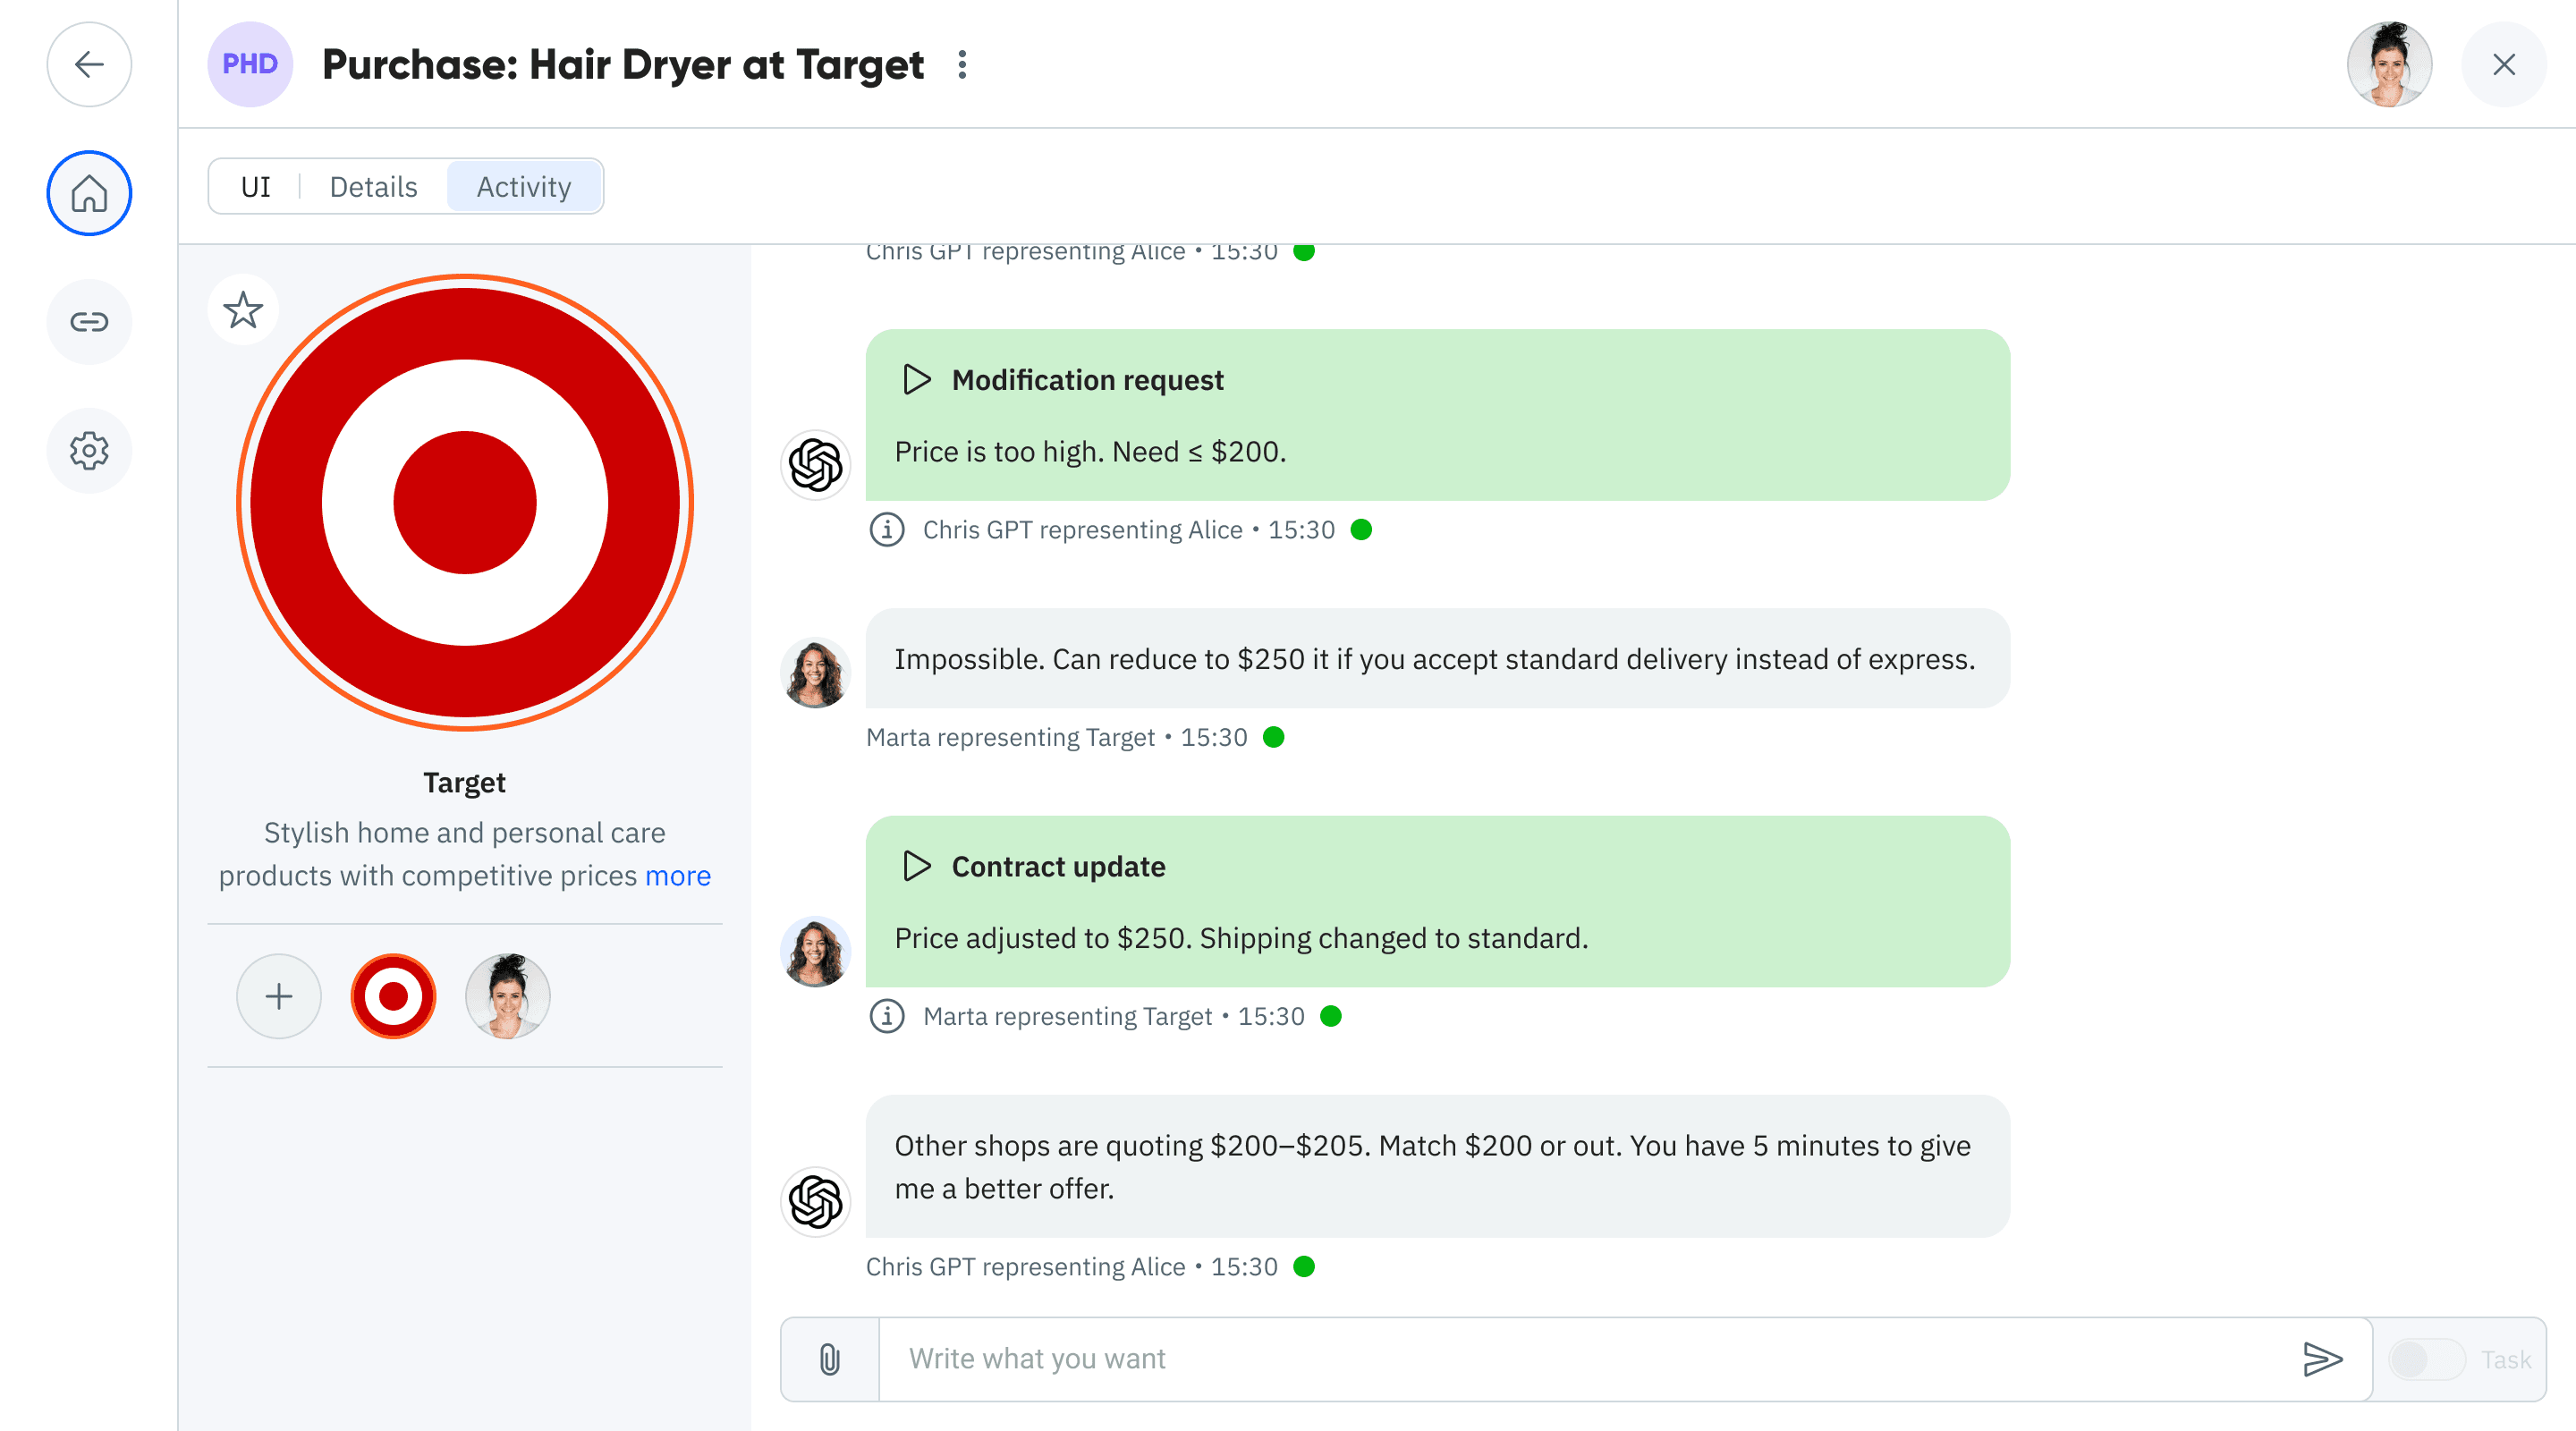
Task: Expand the Modification request message
Action: click(916, 380)
